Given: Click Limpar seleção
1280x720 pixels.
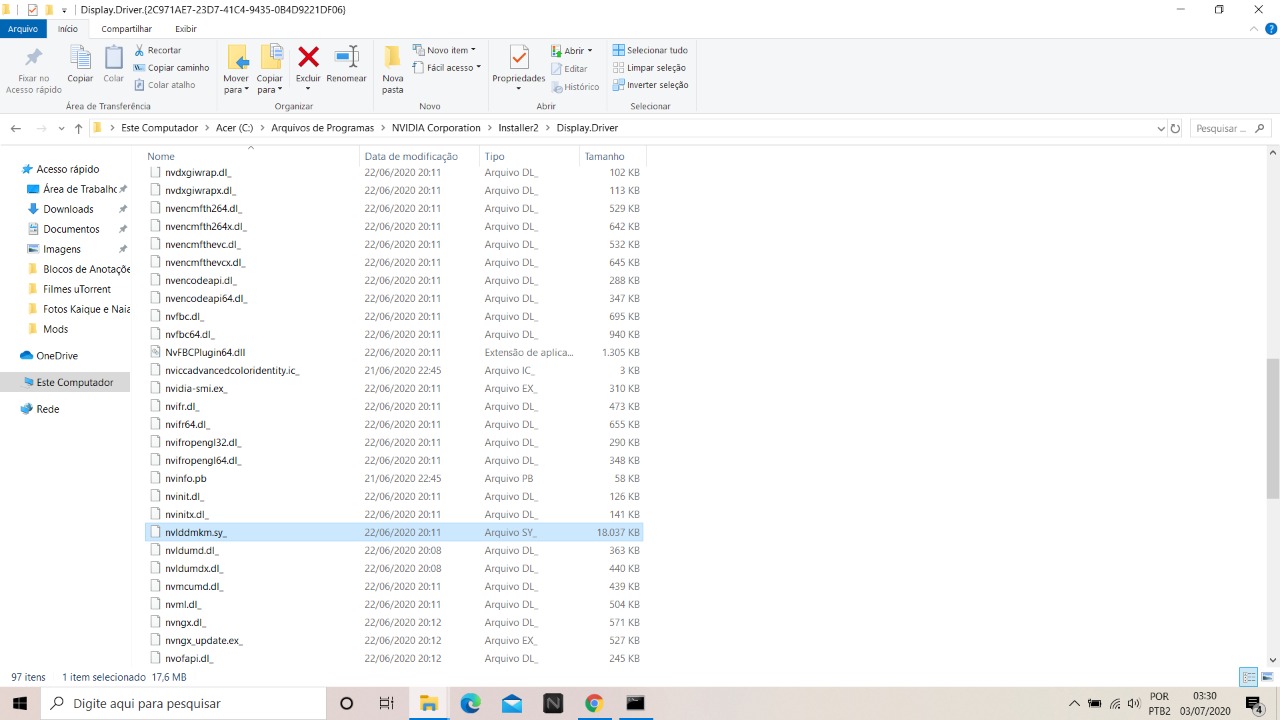Looking at the screenshot, I should (649, 68).
